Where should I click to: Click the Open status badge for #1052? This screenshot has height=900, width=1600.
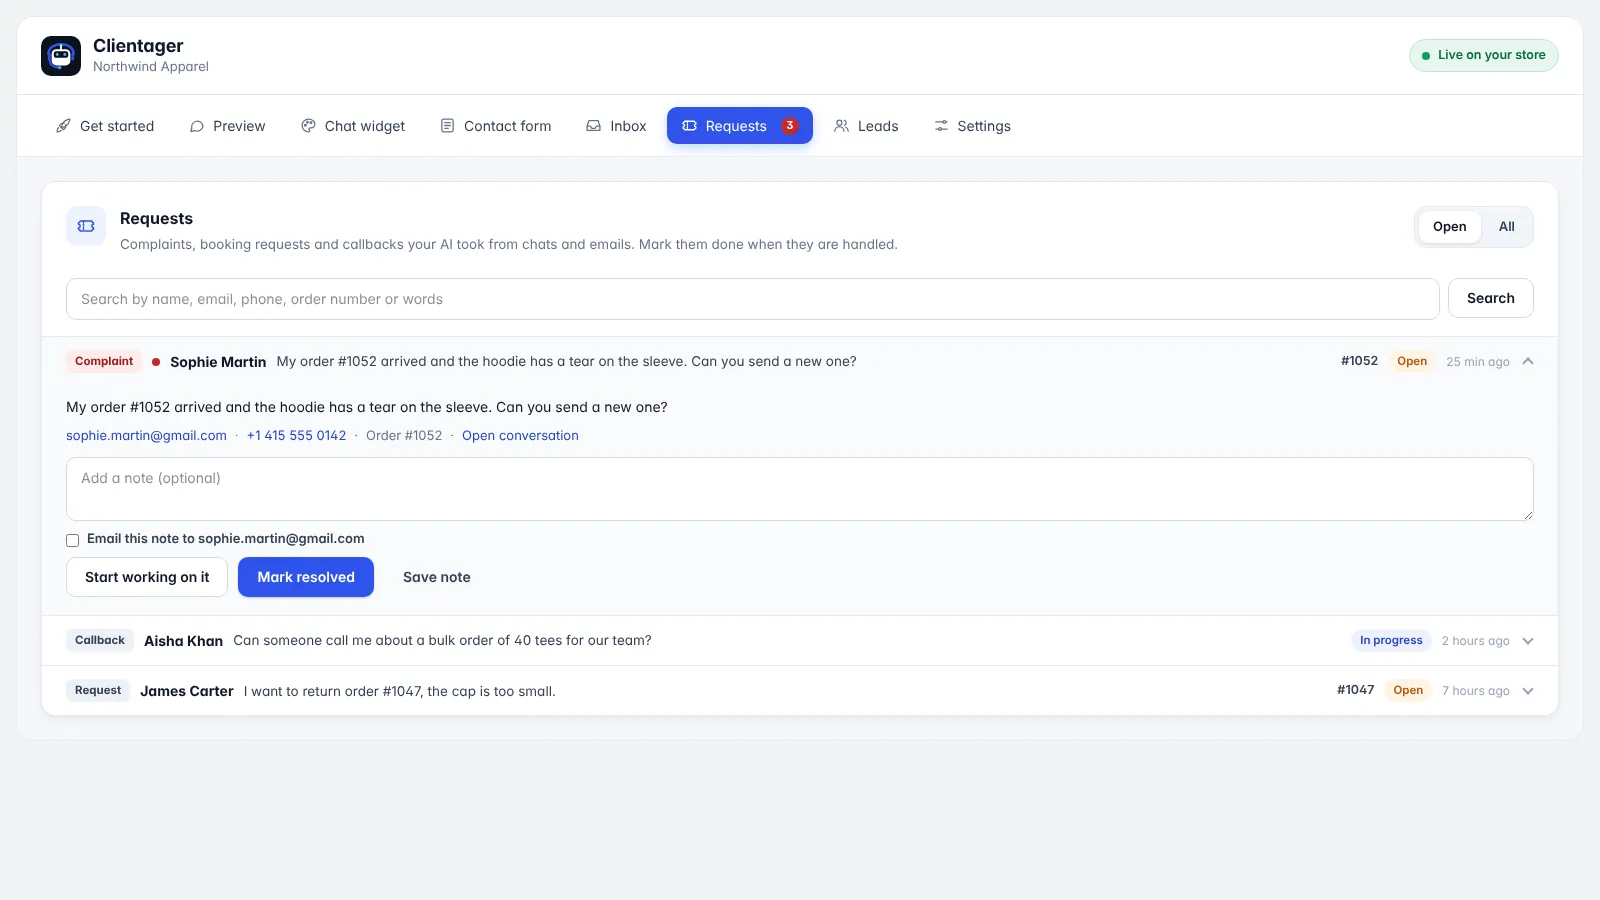pos(1412,362)
